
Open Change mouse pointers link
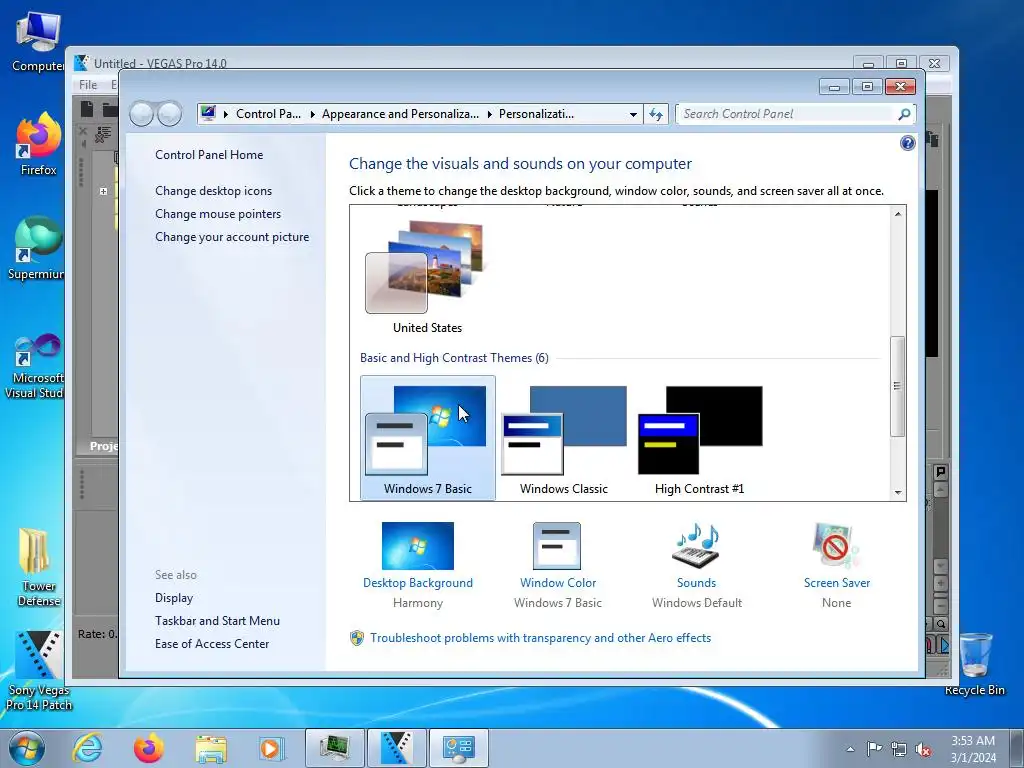coord(218,214)
